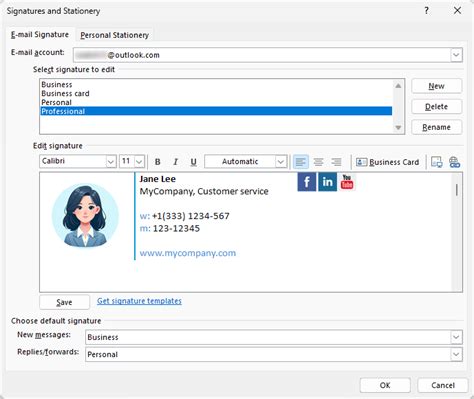Insert picture icon in signature toolbar
This screenshot has width=474, height=399.
click(x=437, y=162)
